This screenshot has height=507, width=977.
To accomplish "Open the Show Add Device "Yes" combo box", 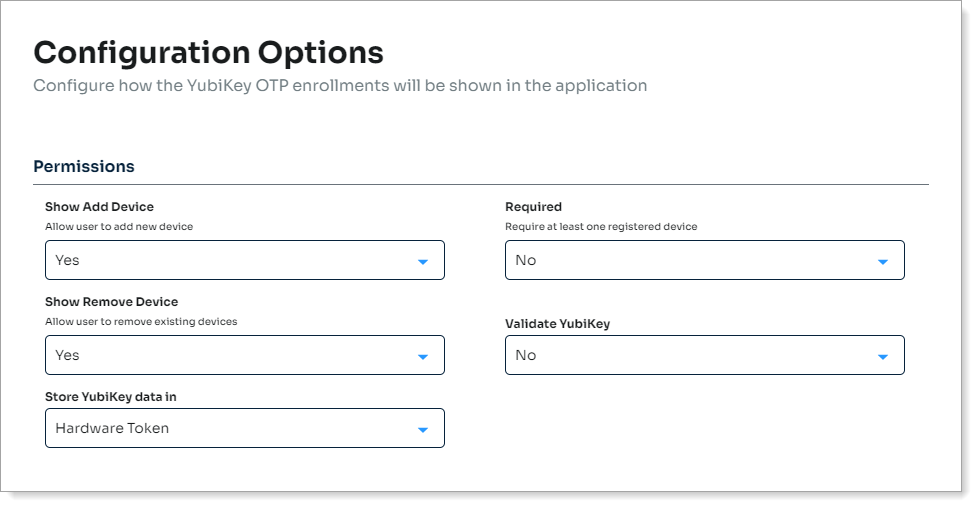I will [x=230, y=260].
